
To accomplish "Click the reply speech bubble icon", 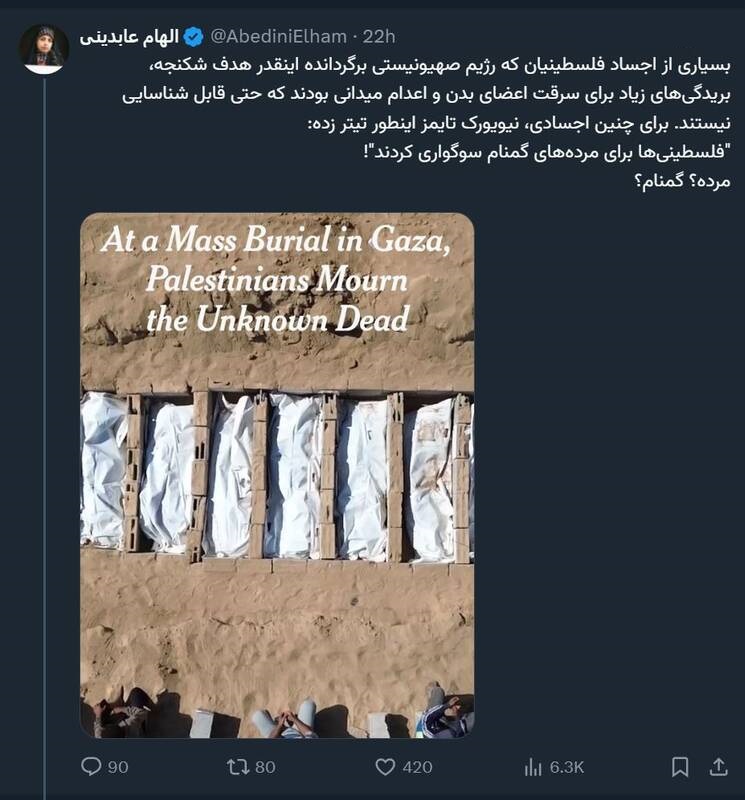I will tap(91, 767).
